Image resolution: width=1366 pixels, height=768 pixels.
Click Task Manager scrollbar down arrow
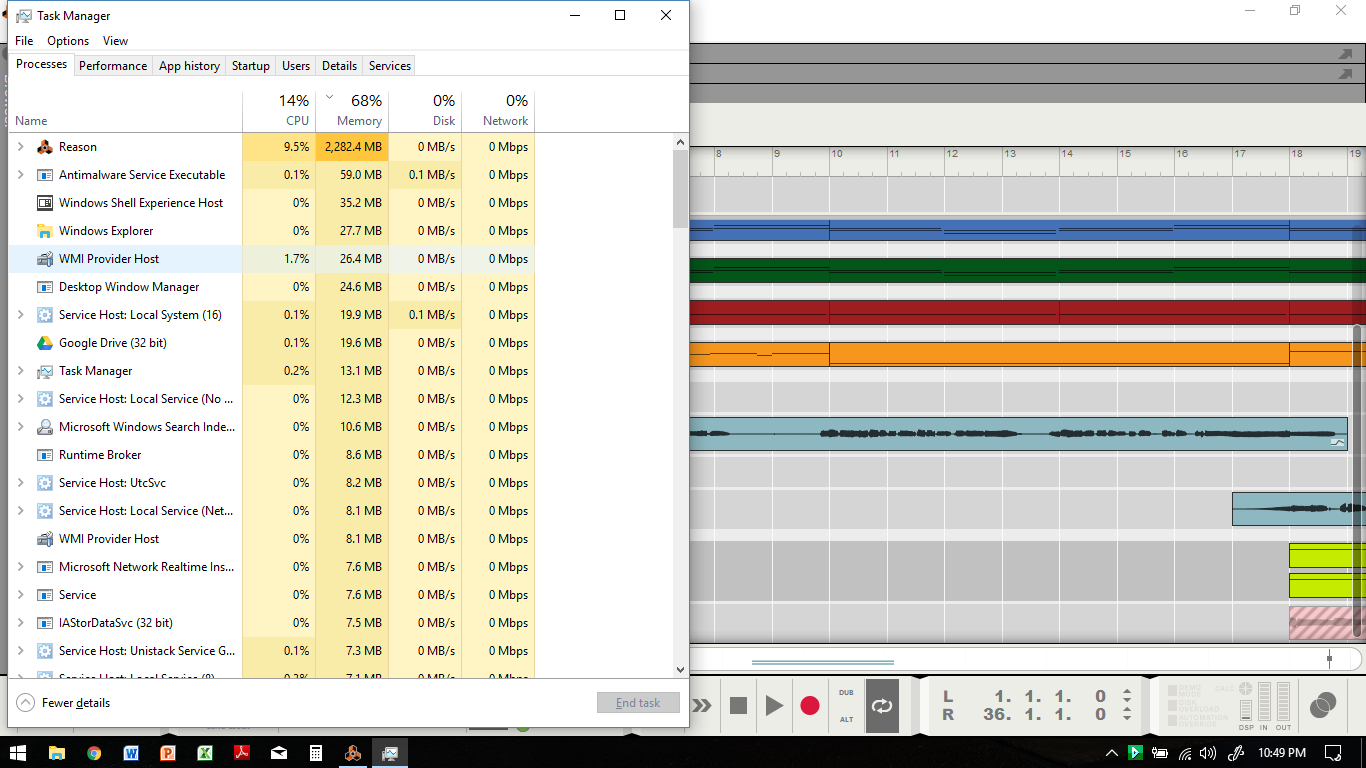(681, 670)
